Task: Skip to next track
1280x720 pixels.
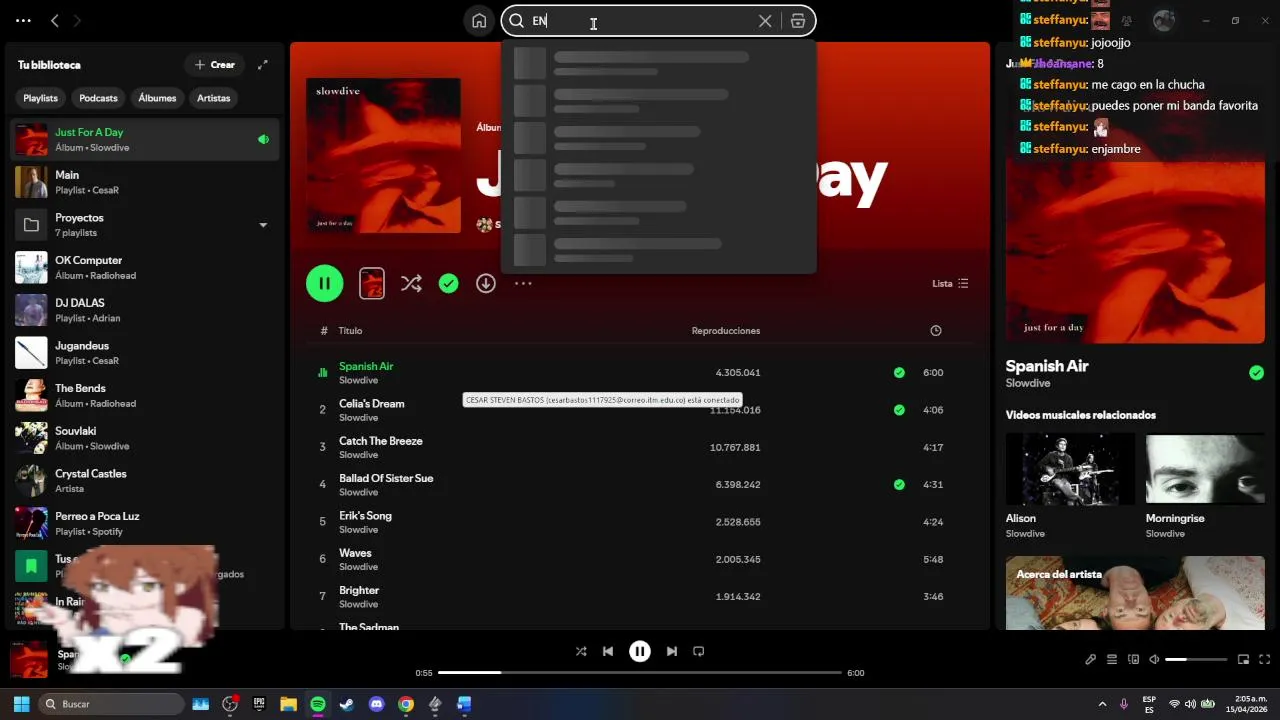Action: click(672, 651)
